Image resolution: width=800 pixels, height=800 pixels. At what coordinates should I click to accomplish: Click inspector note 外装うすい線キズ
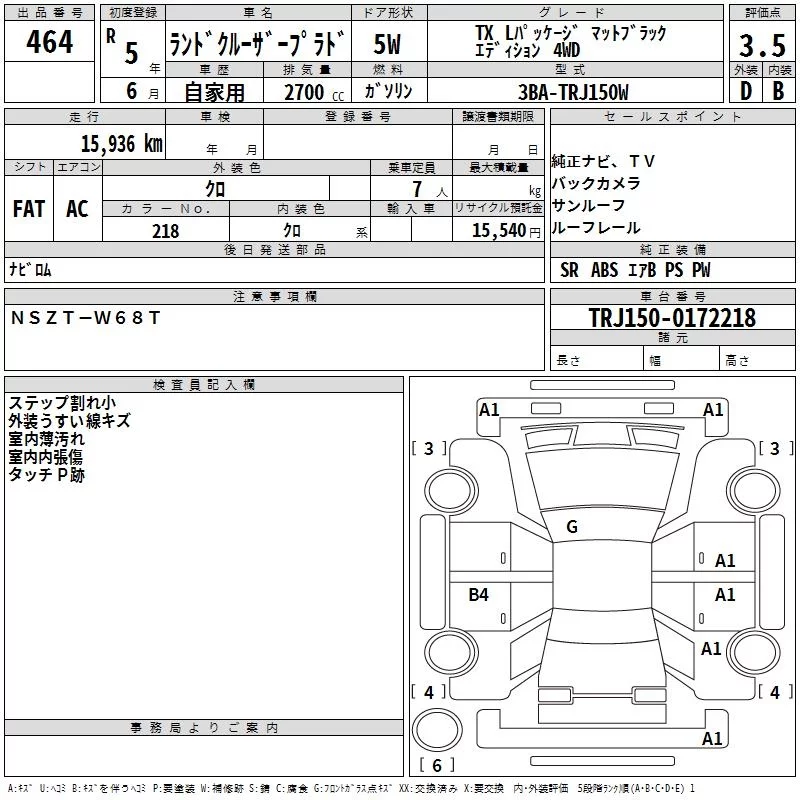click(69, 420)
